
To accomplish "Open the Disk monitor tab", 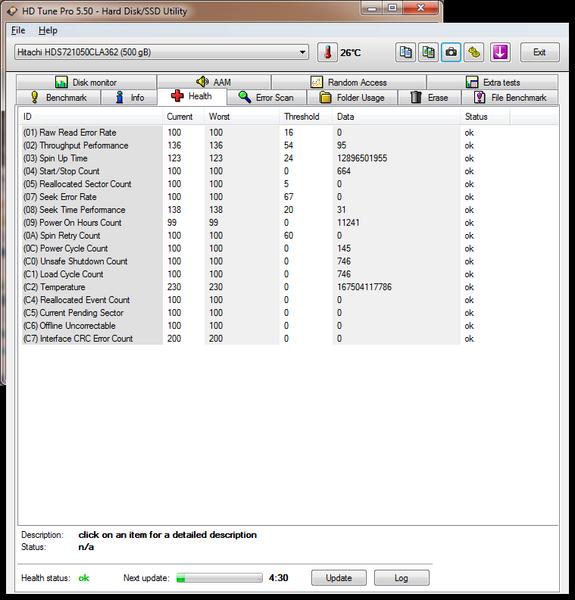I will (86, 82).
